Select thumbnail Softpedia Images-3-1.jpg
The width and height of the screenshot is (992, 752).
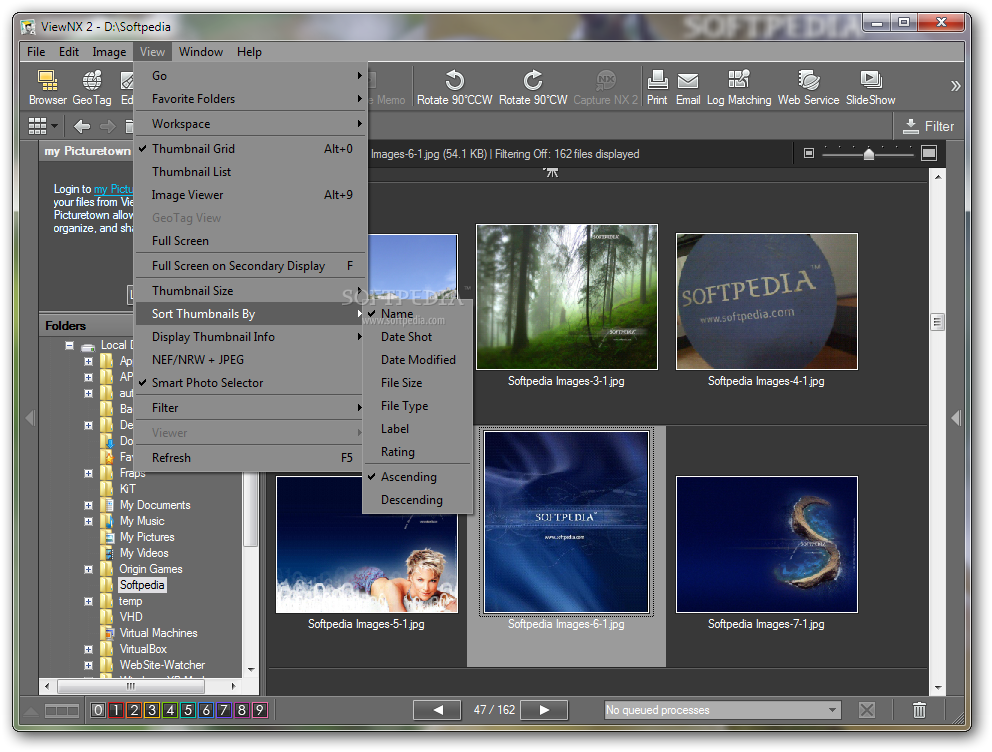[567, 297]
